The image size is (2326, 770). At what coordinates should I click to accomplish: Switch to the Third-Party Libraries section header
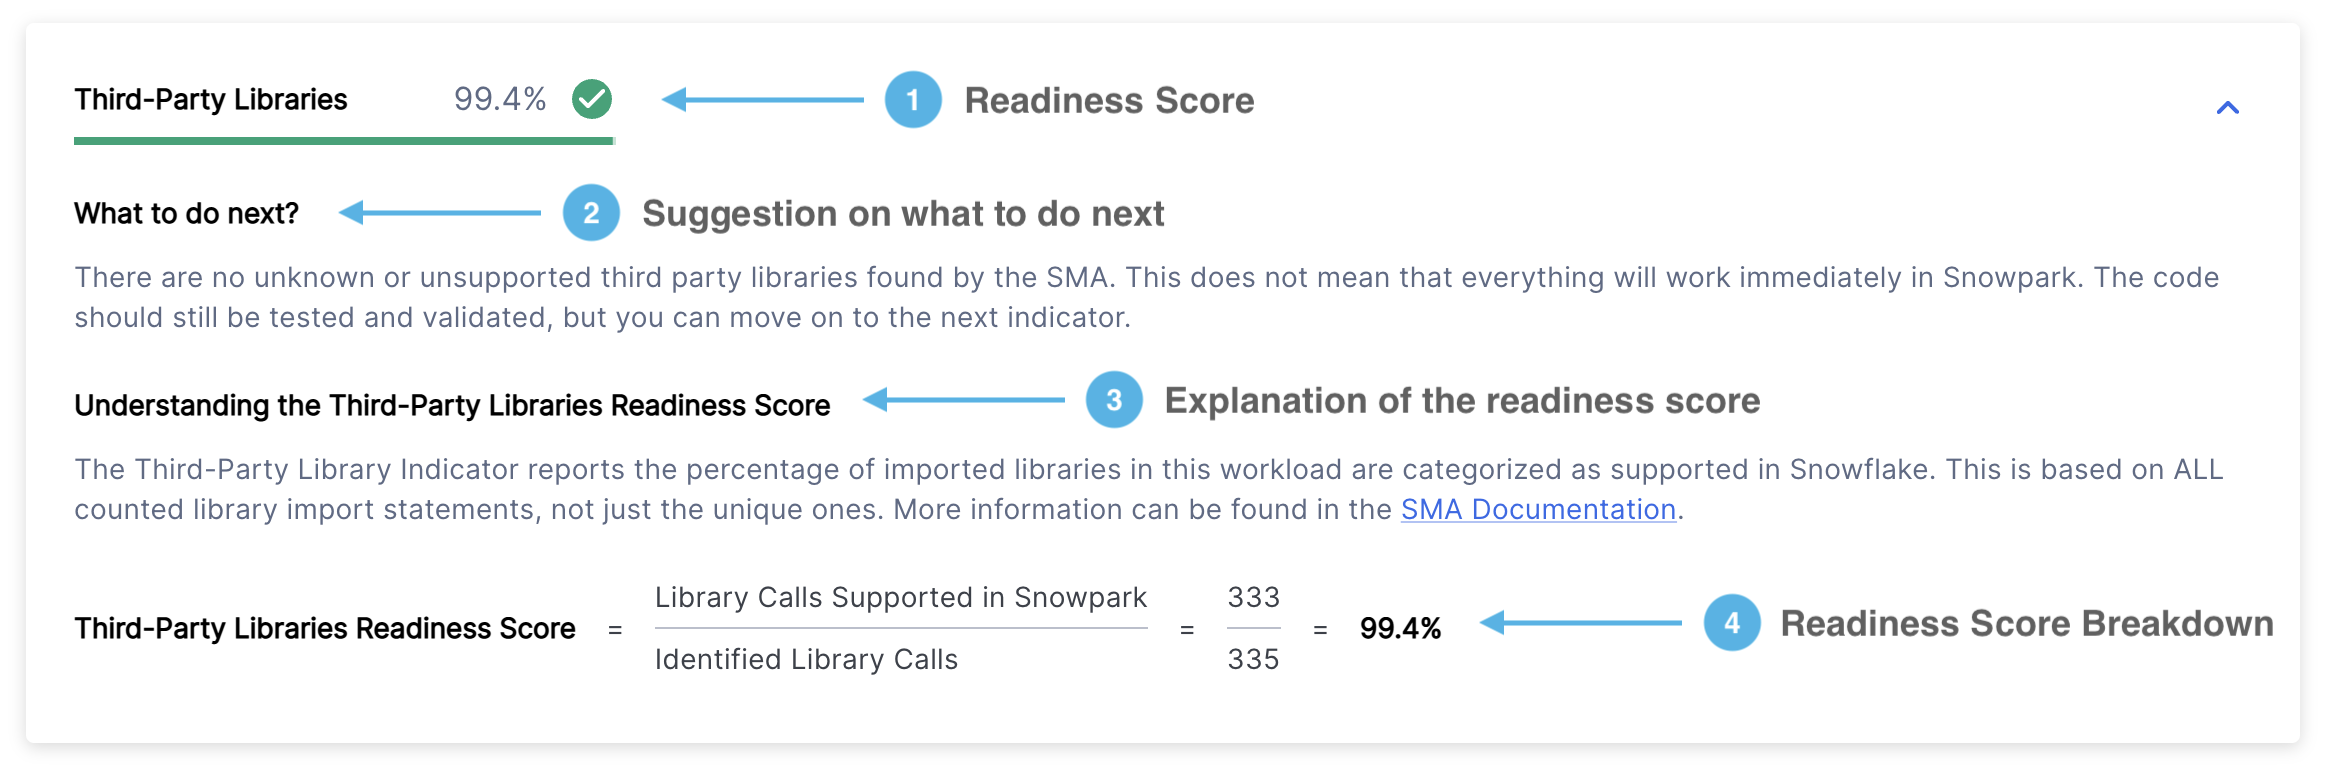point(209,99)
